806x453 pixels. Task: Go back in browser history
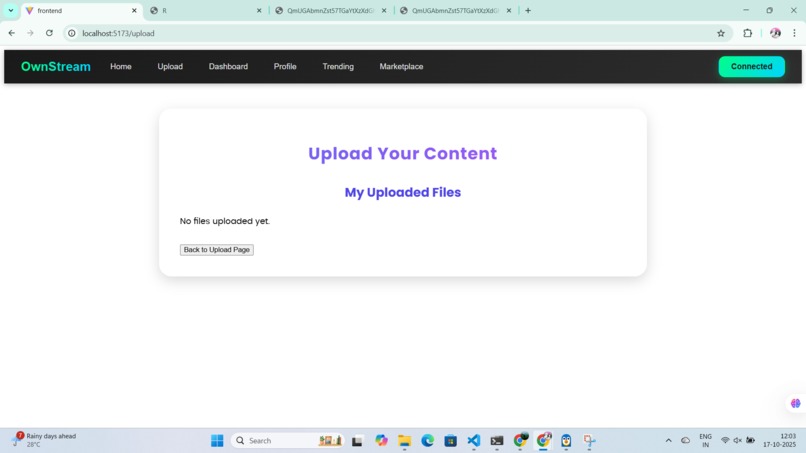point(11,33)
